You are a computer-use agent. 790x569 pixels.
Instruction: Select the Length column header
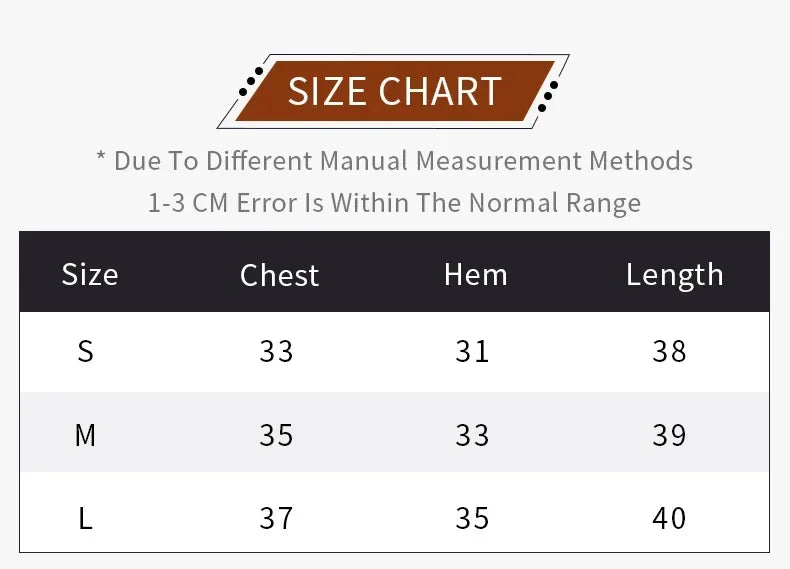tap(674, 275)
